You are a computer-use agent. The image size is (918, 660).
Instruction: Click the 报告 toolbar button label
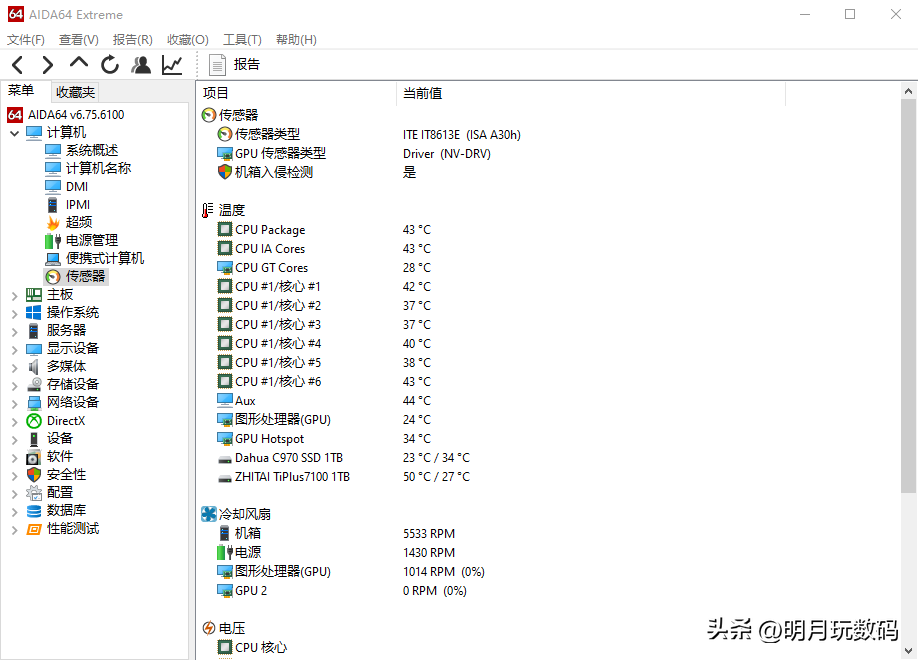(246, 64)
